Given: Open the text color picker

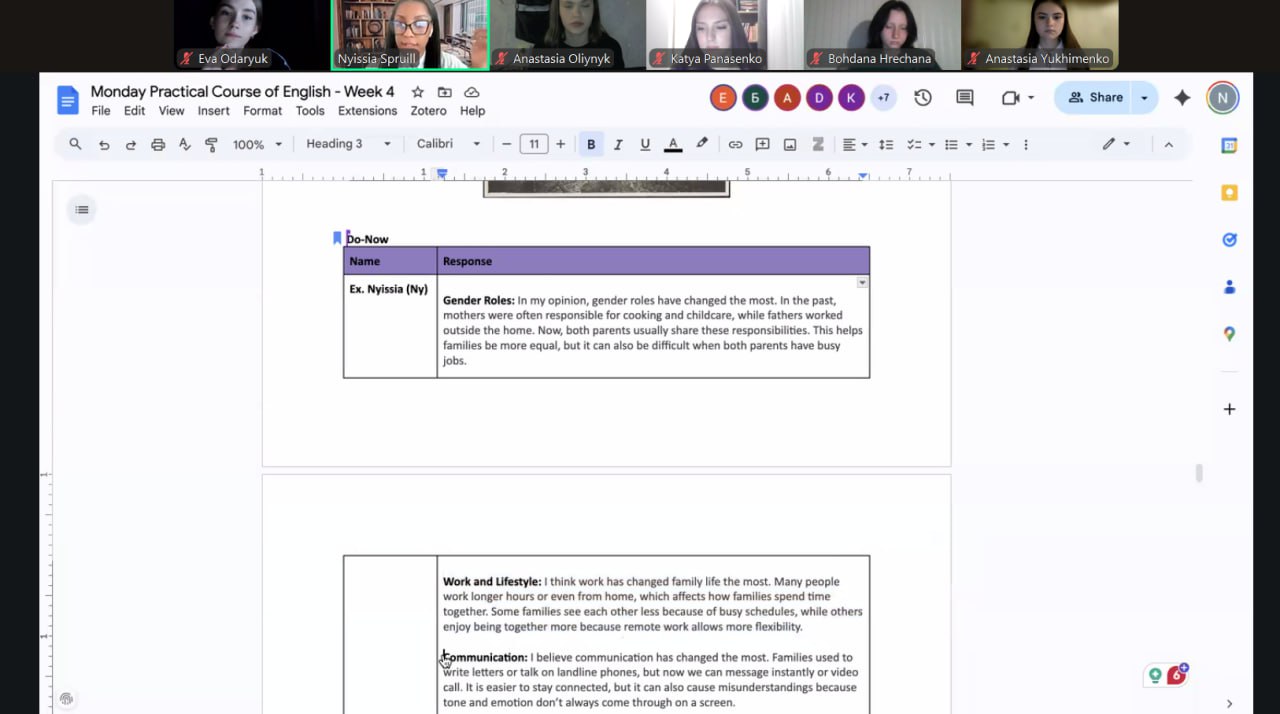Looking at the screenshot, I should tap(673, 145).
